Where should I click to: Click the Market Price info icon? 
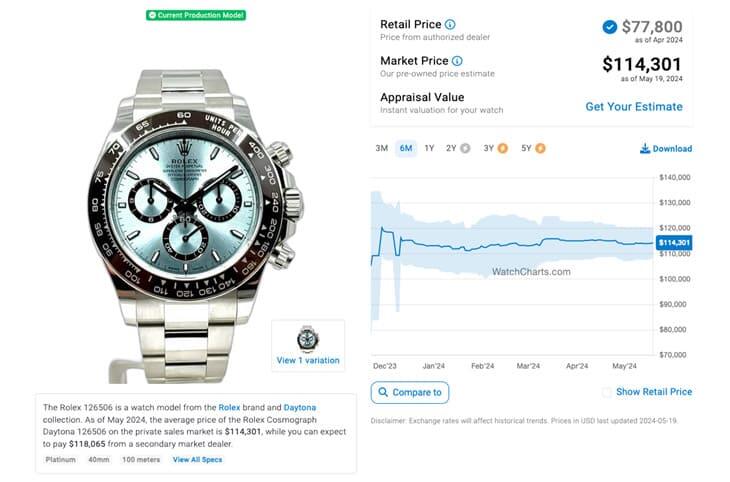click(x=457, y=61)
